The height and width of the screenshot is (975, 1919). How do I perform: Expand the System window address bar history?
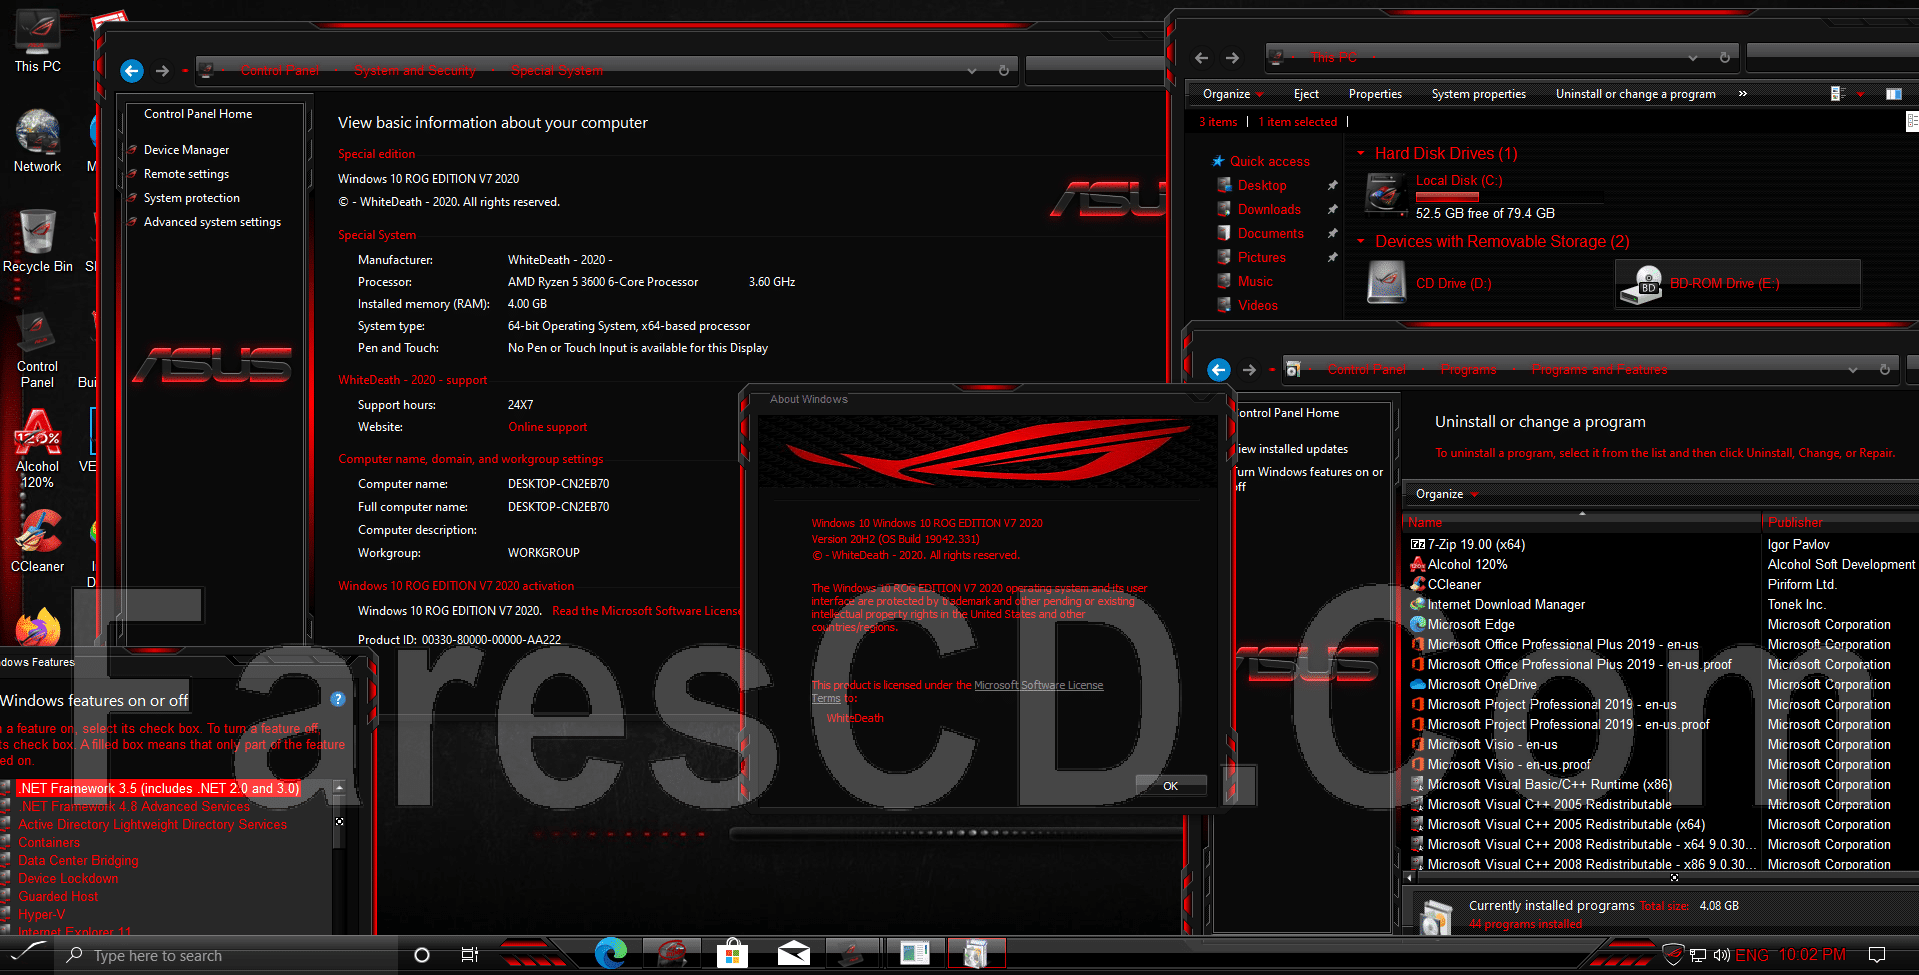pyautogui.click(x=972, y=71)
